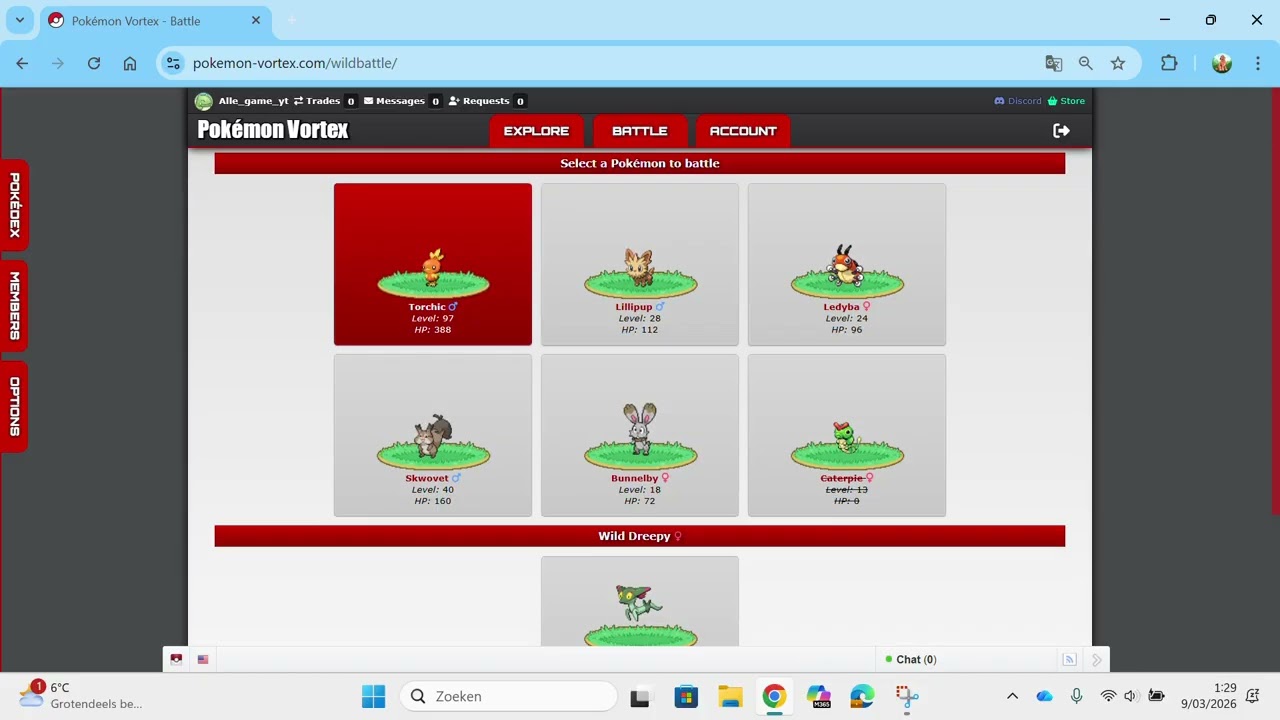The image size is (1280, 720).
Task: Click the logout icon
Action: point(1062,131)
